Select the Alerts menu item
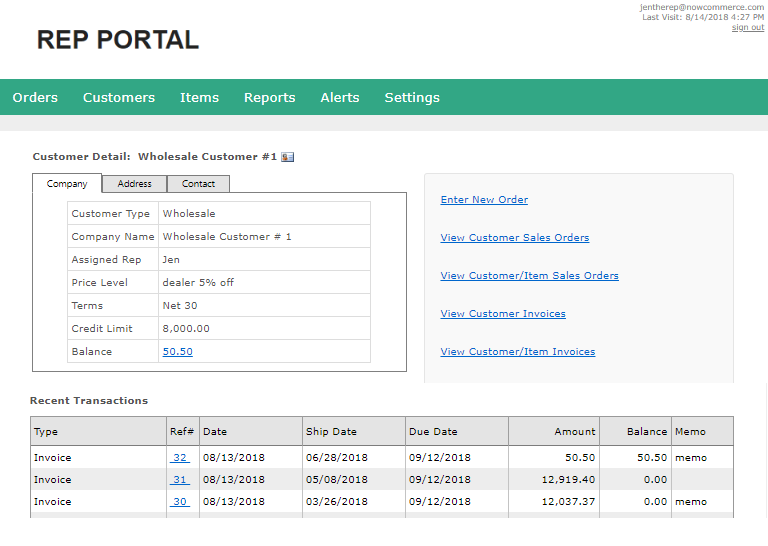The width and height of the screenshot is (768, 546). coord(340,98)
